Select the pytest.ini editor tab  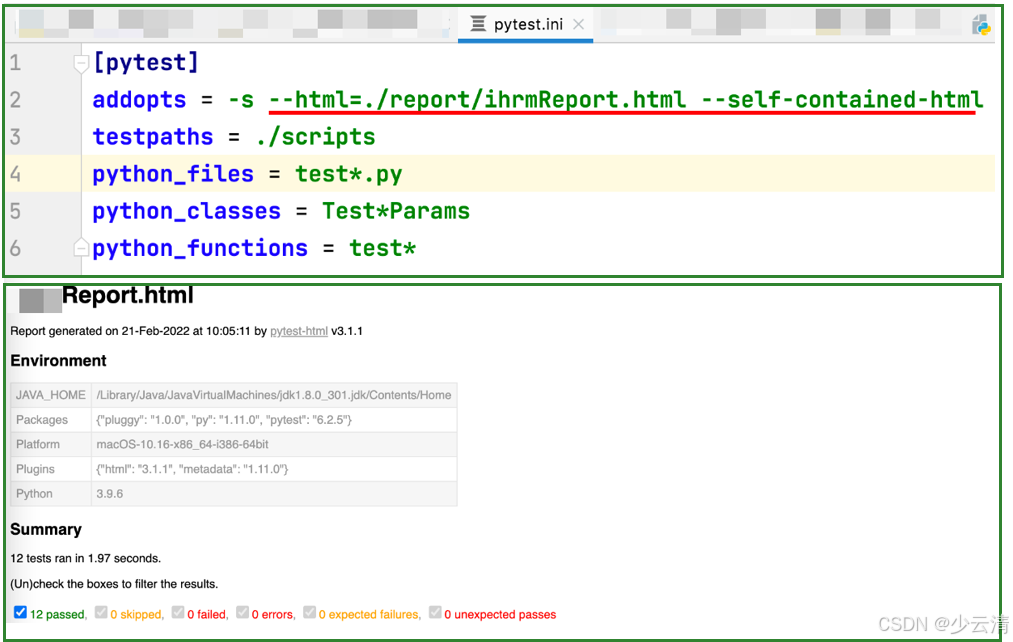click(x=525, y=25)
